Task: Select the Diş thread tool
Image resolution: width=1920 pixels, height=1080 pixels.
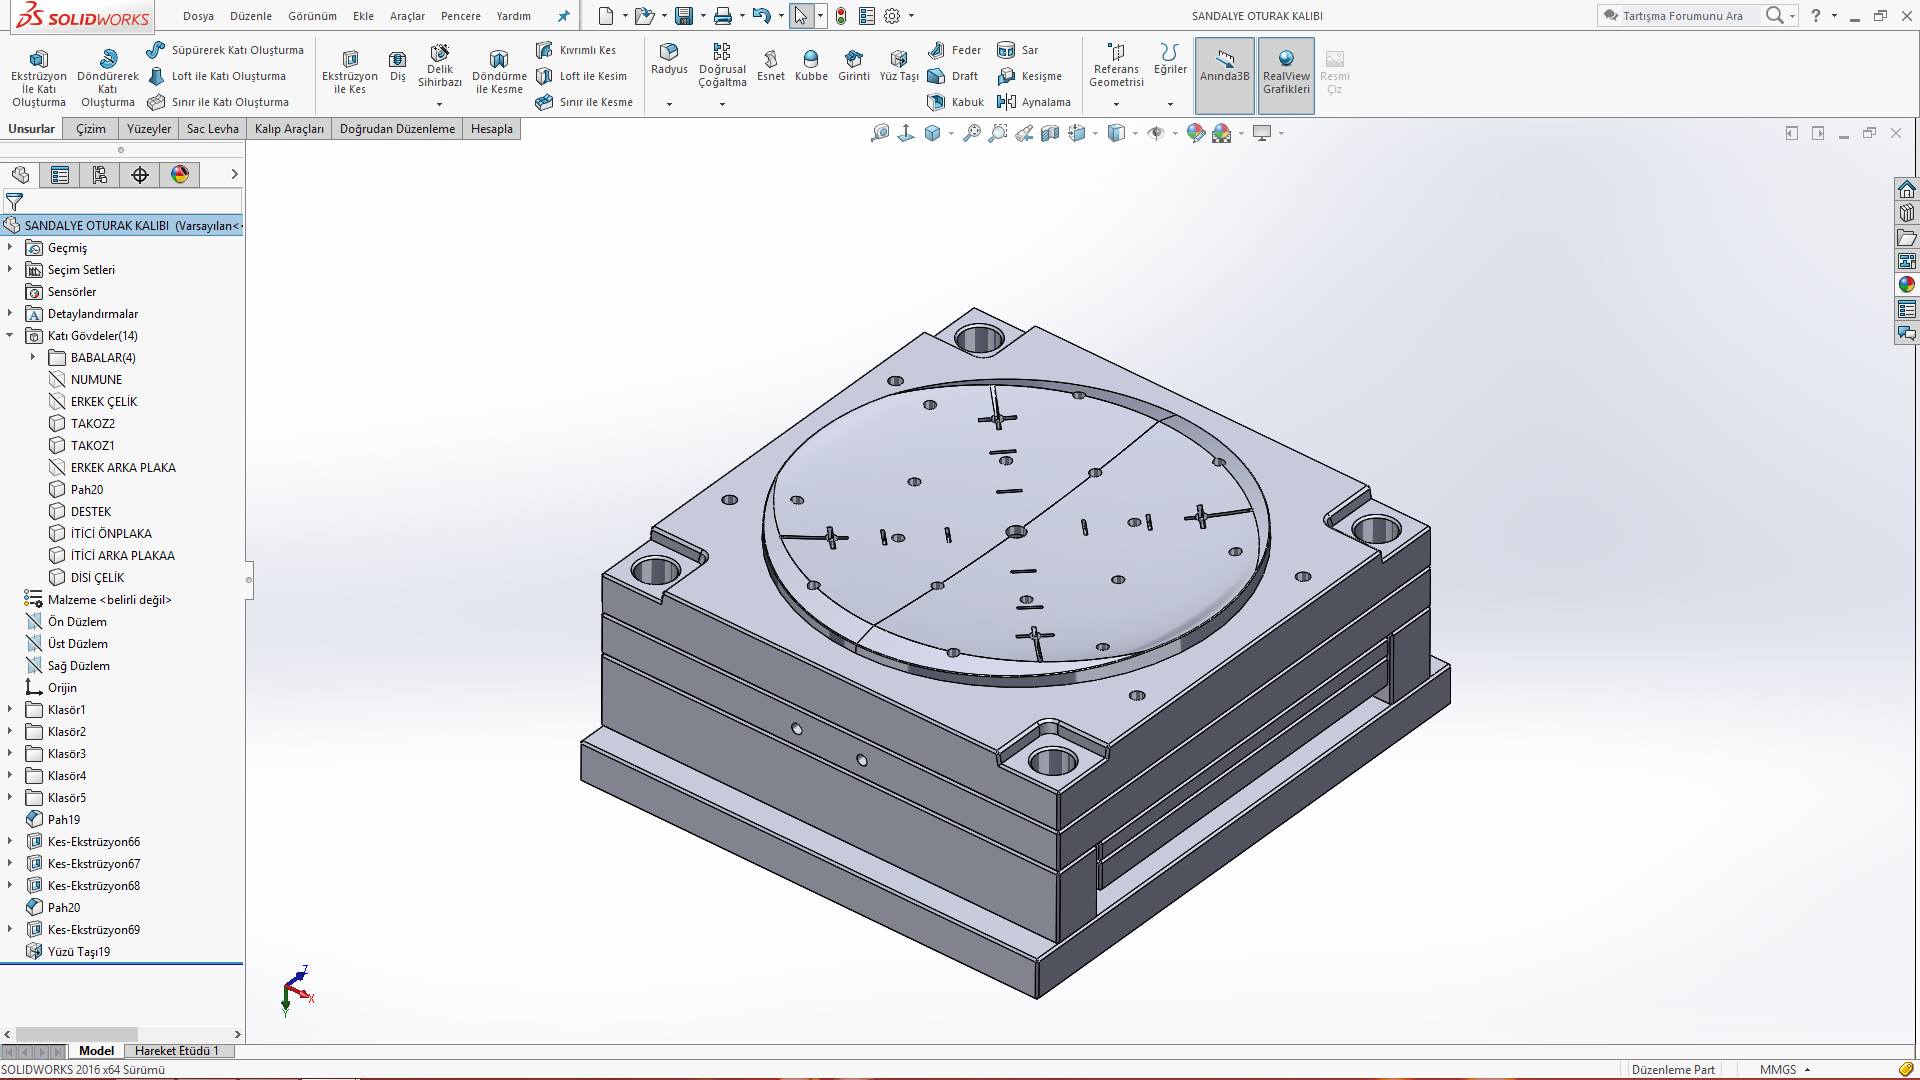Action: 398,66
